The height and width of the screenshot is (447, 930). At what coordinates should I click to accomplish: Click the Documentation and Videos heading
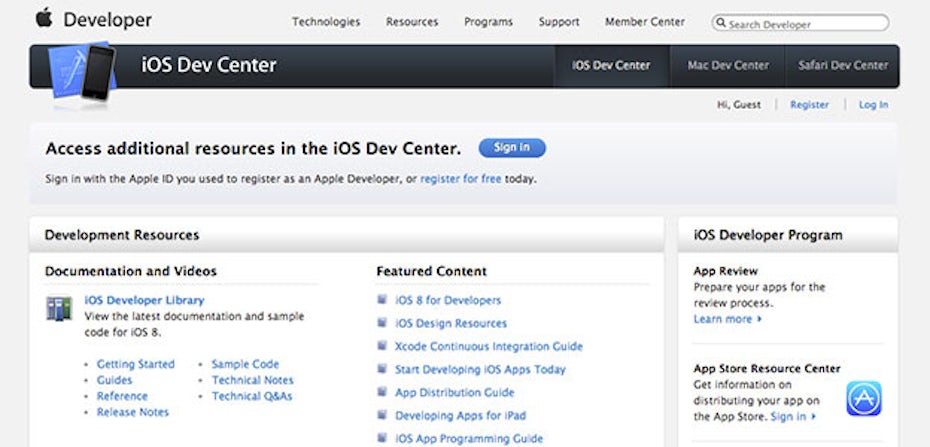(x=130, y=272)
